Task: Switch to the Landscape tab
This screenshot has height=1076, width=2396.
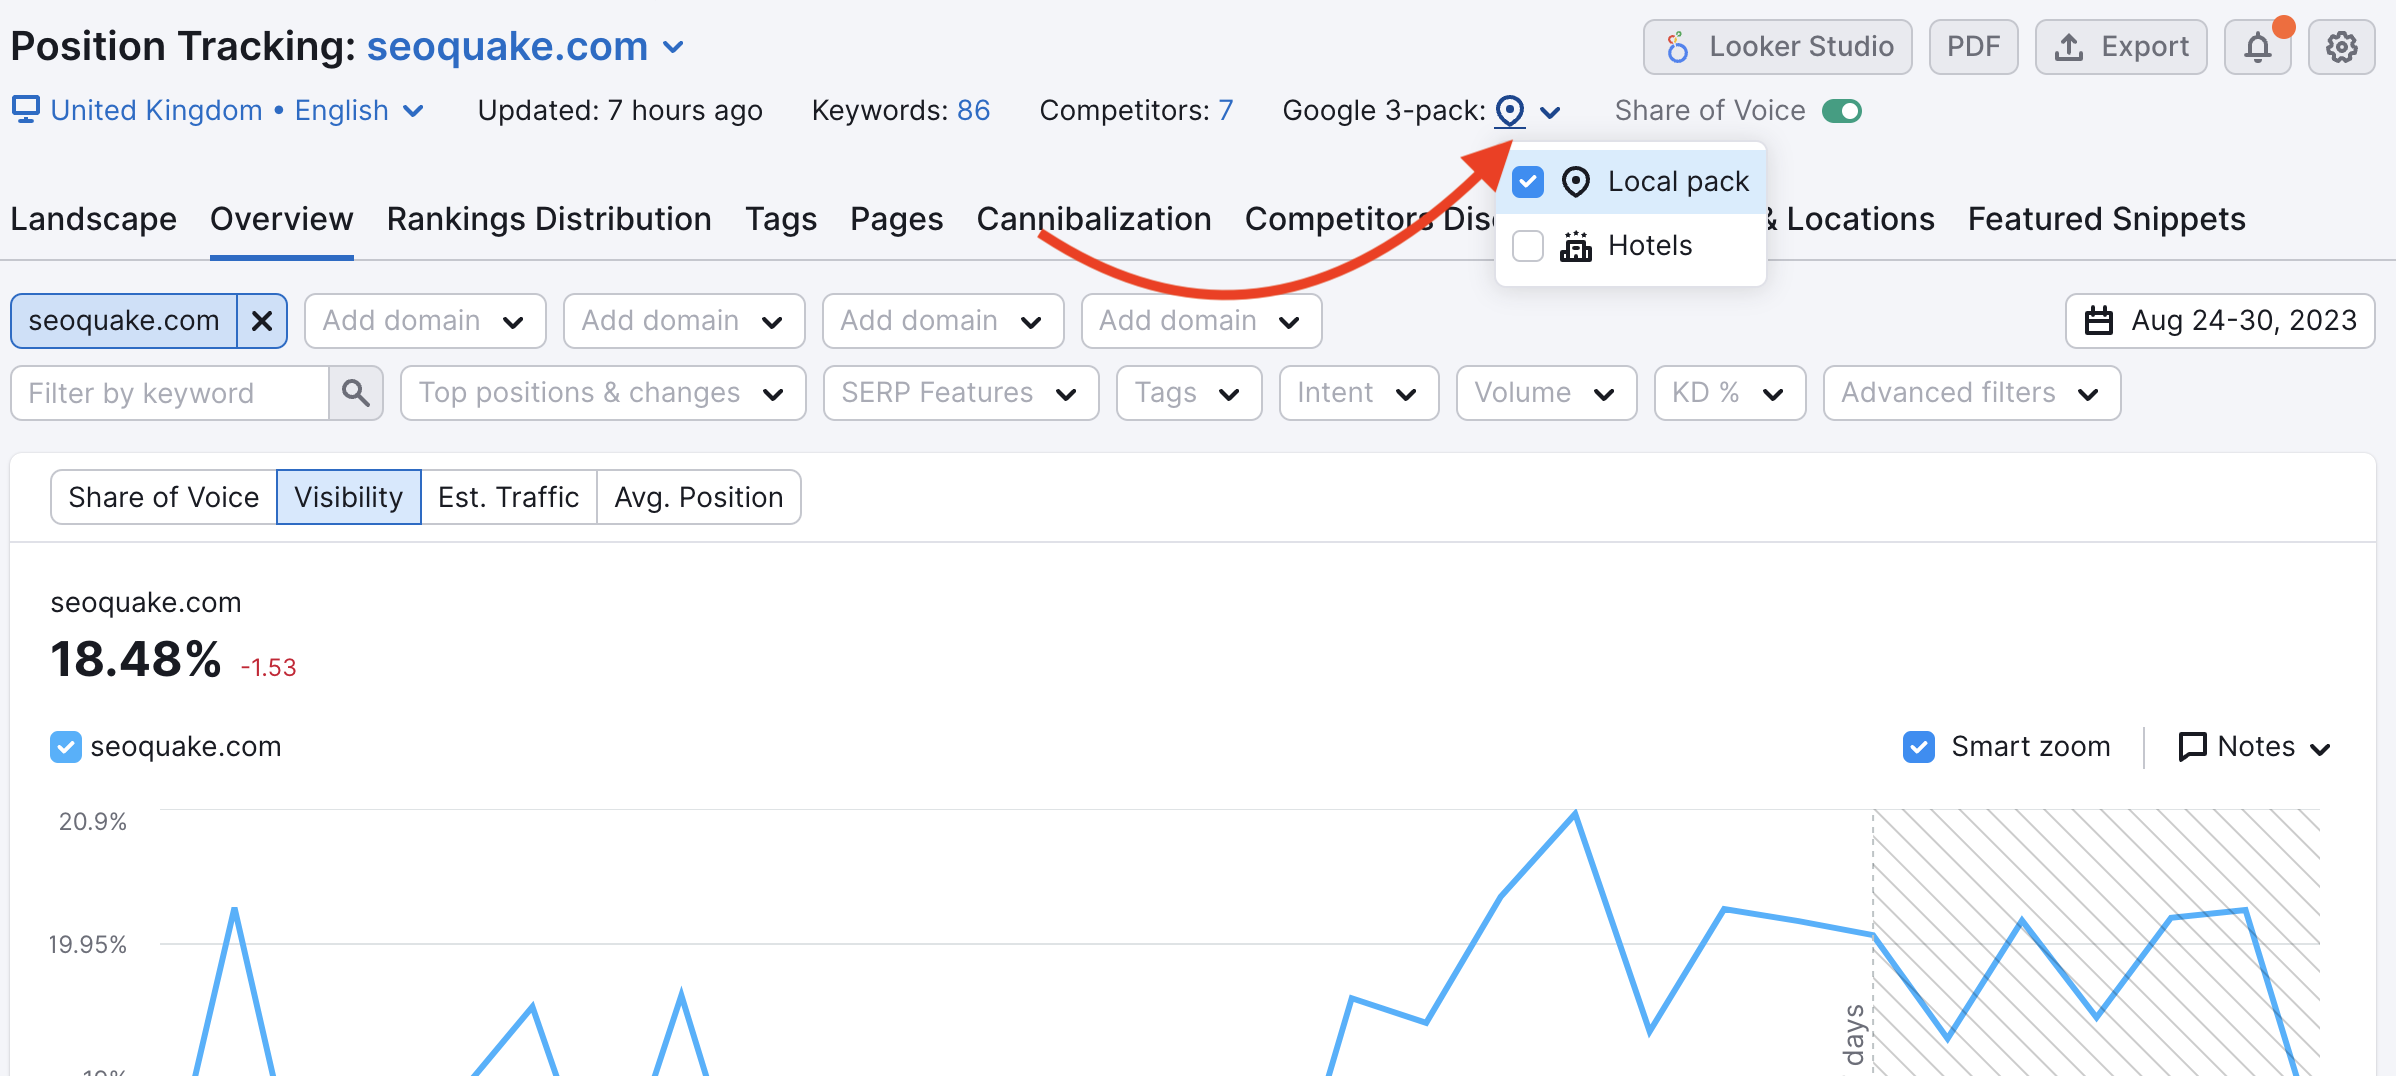Action: [94, 219]
